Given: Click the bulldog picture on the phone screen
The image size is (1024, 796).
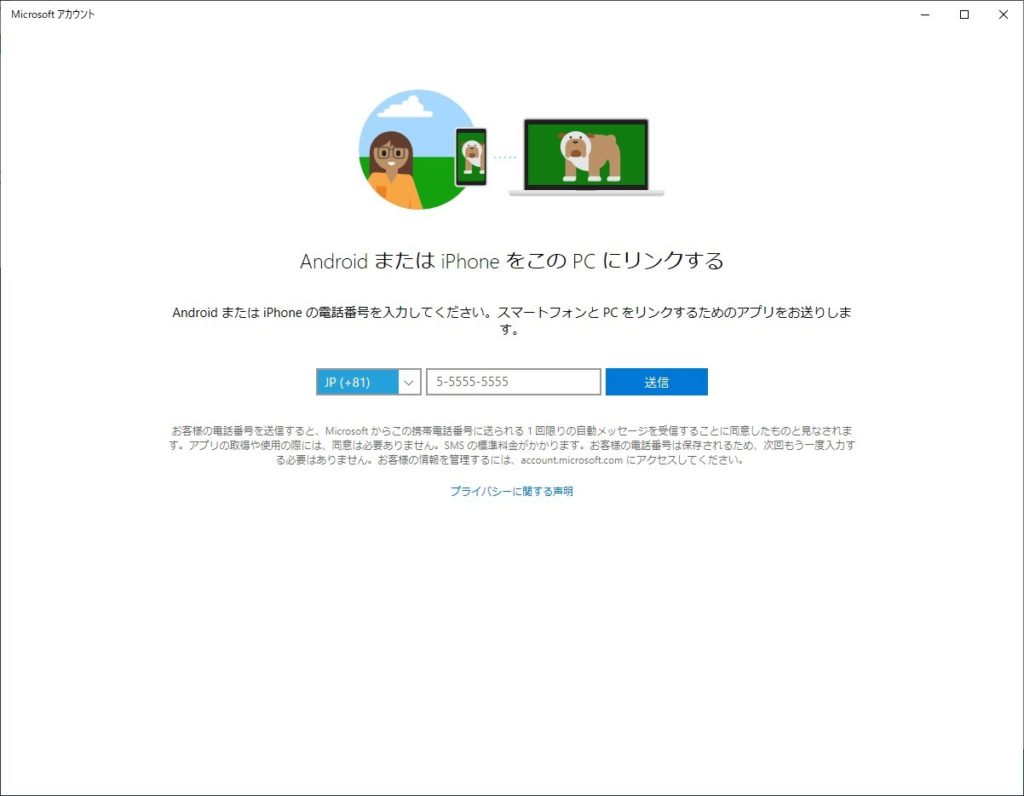Looking at the screenshot, I should tap(472, 155).
